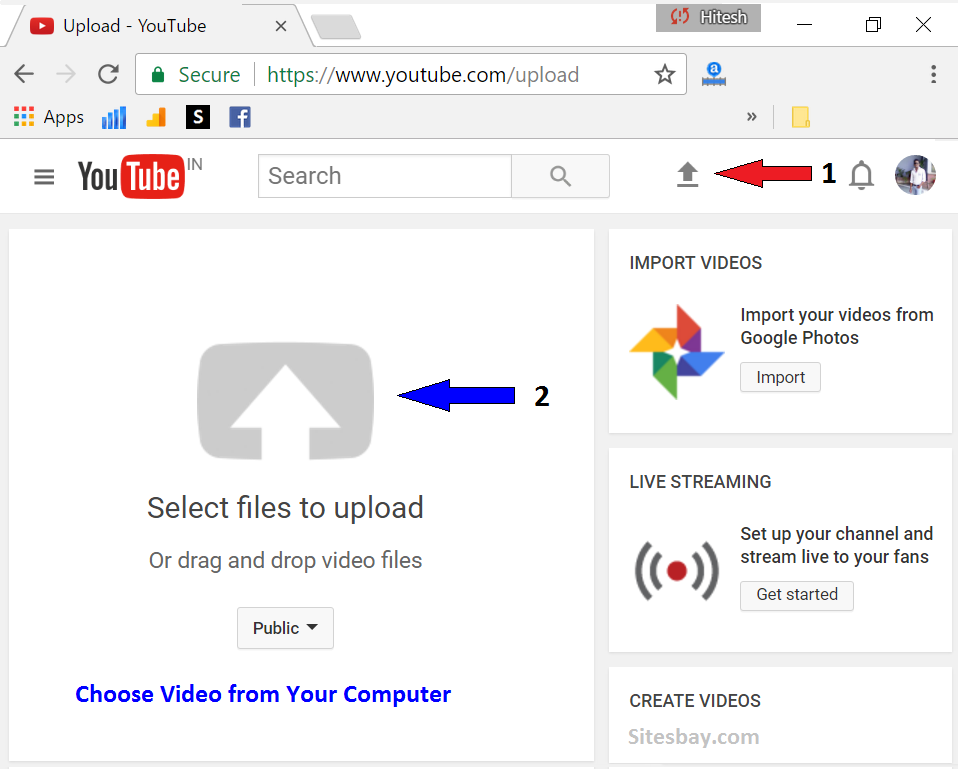The width and height of the screenshot is (960, 769).
Task: Click 'Import your videos from Google Photos' text
Action: (x=836, y=326)
